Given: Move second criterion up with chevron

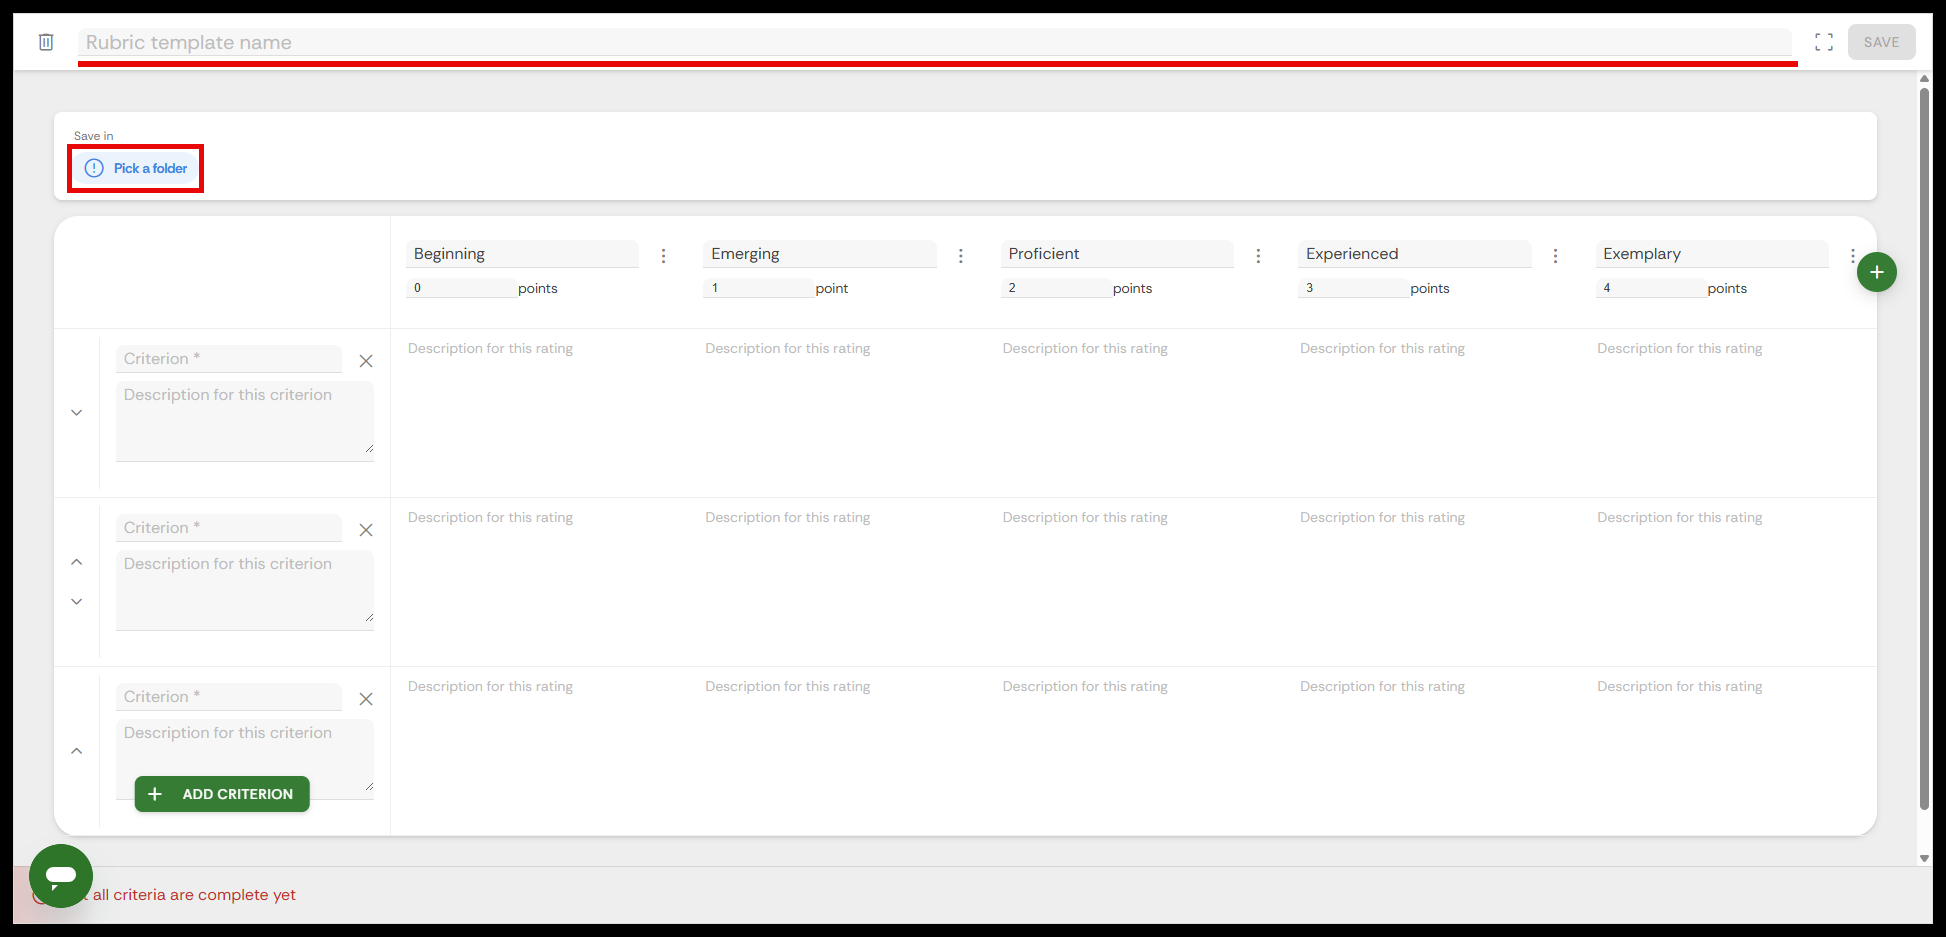Looking at the screenshot, I should (77, 562).
